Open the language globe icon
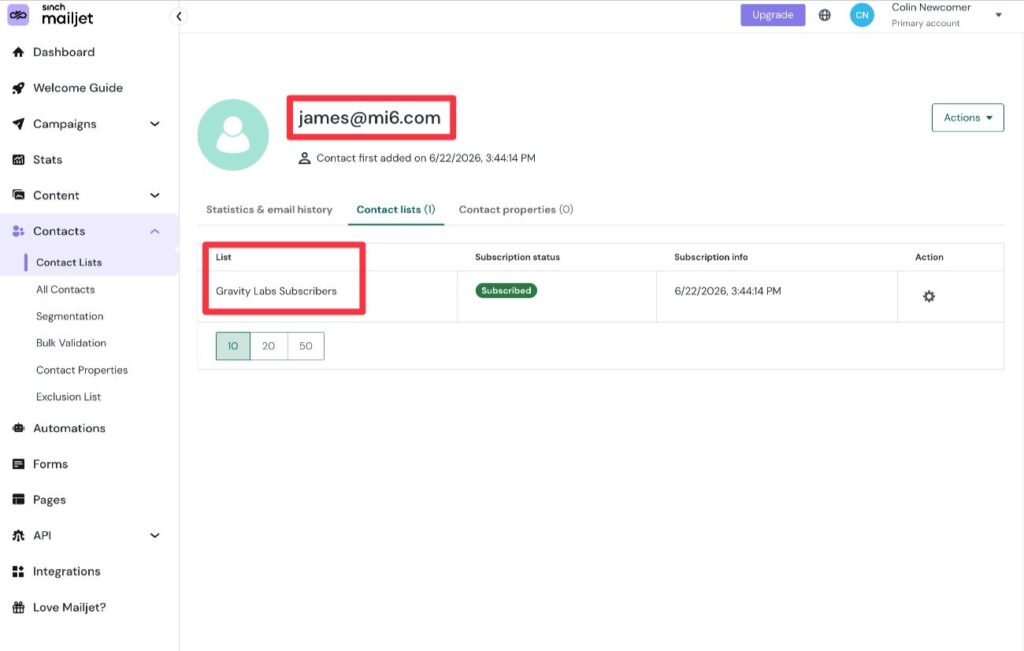 (x=825, y=15)
